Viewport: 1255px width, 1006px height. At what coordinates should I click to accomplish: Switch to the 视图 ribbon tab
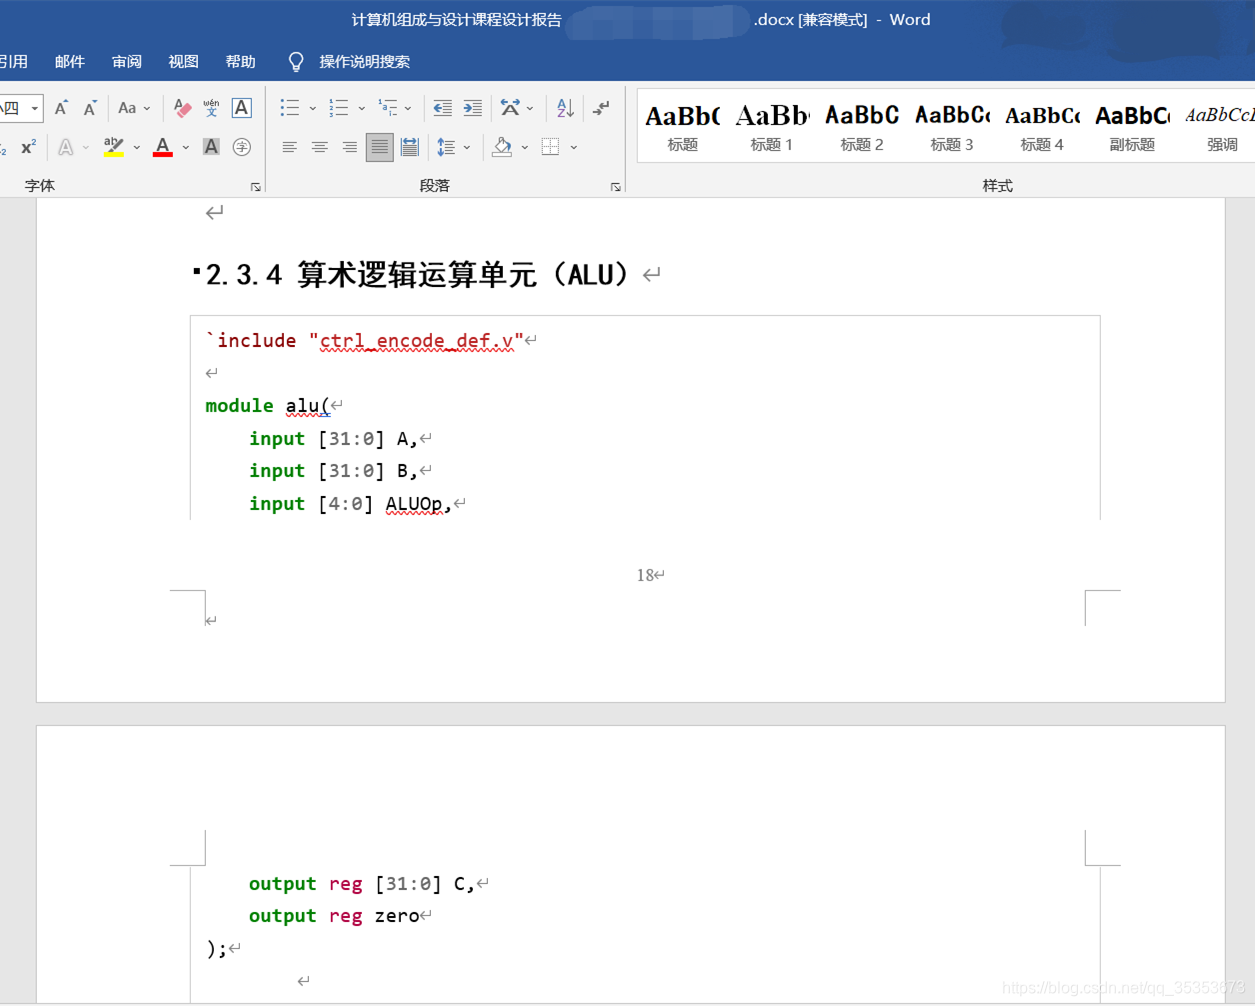(184, 62)
